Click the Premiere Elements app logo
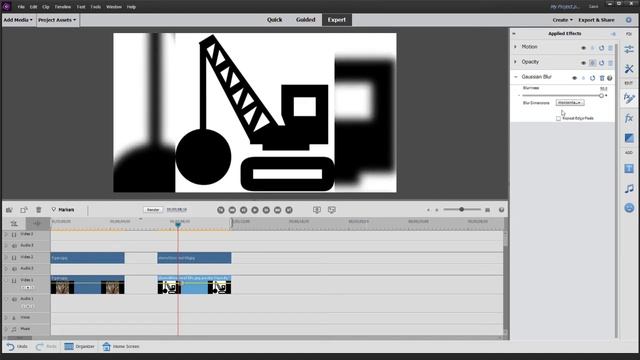640x360 pixels. [x=6, y=6]
